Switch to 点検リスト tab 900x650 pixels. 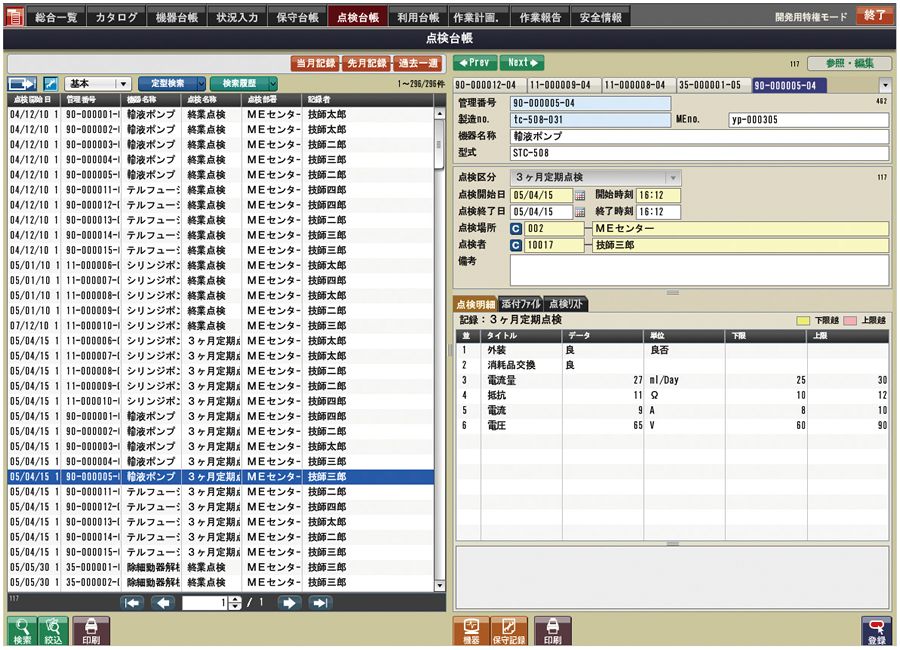tap(566, 304)
